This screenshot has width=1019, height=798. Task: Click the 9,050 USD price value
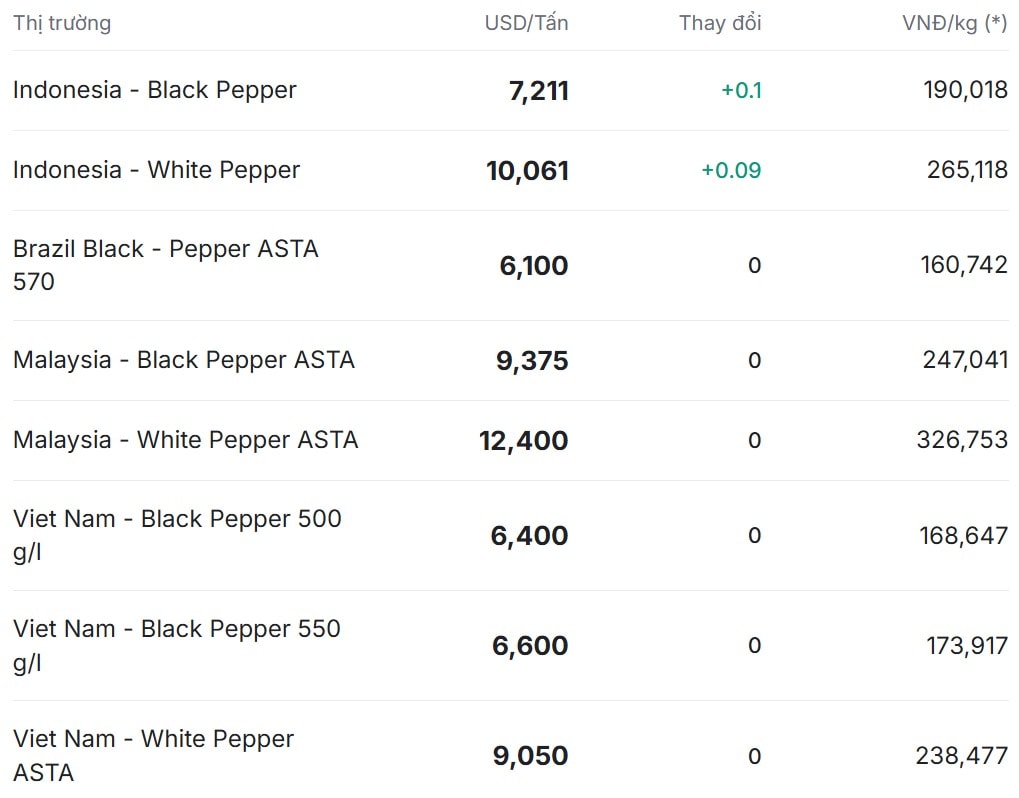[530, 756]
